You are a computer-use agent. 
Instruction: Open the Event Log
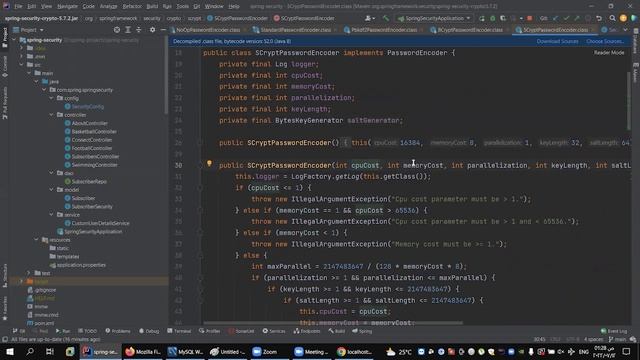click(614, 331)
